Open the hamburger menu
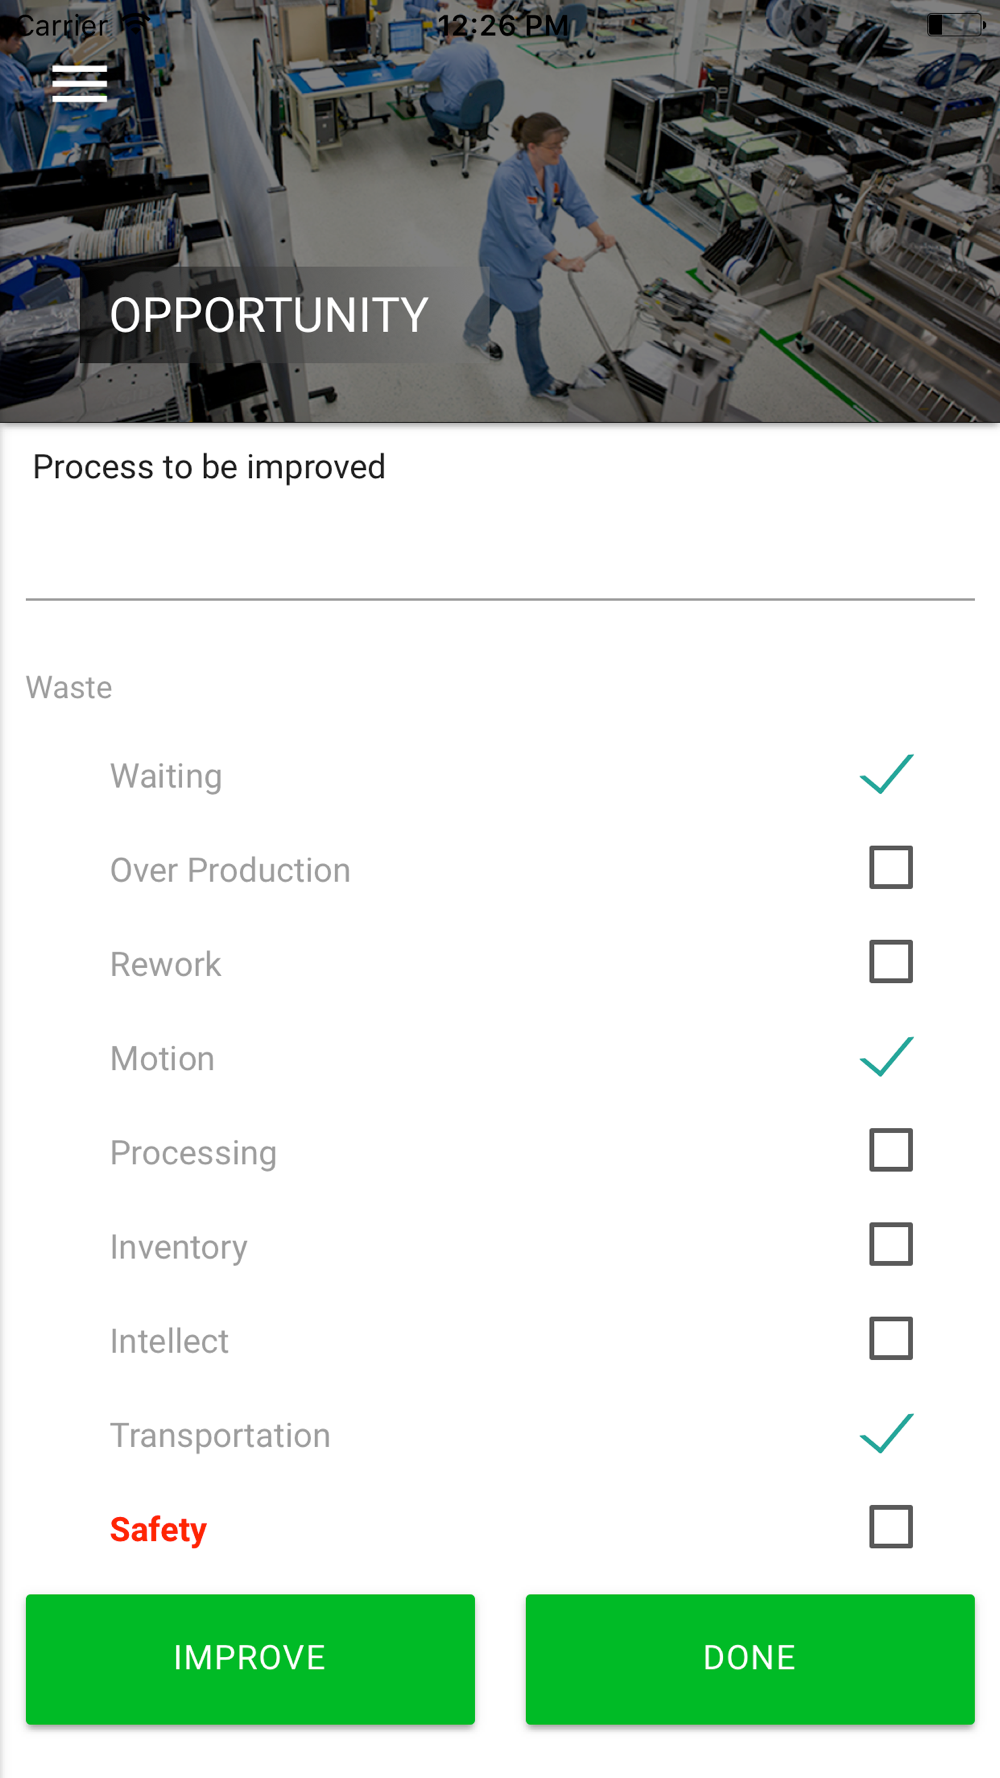 pos(79,84)
